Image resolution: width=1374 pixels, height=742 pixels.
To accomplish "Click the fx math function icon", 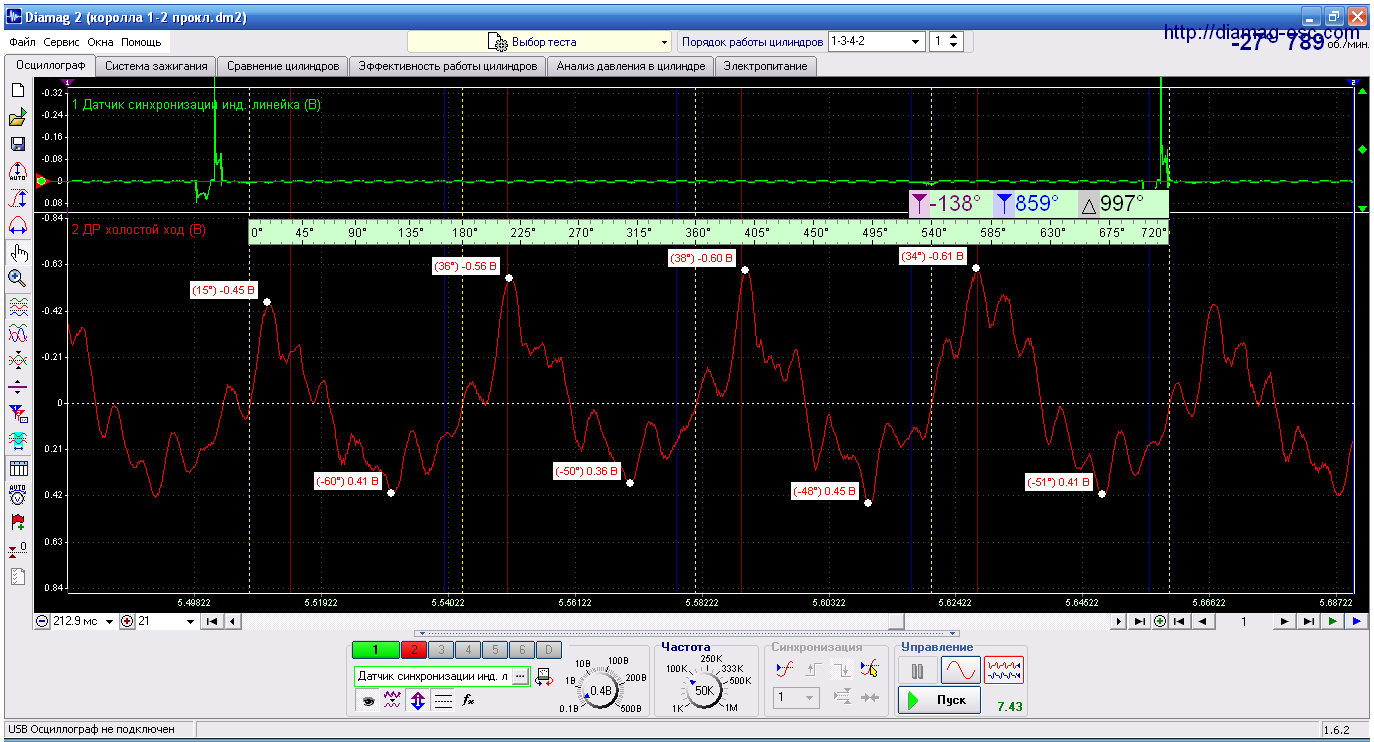I will pyautogui.click(x=468, y=701).
